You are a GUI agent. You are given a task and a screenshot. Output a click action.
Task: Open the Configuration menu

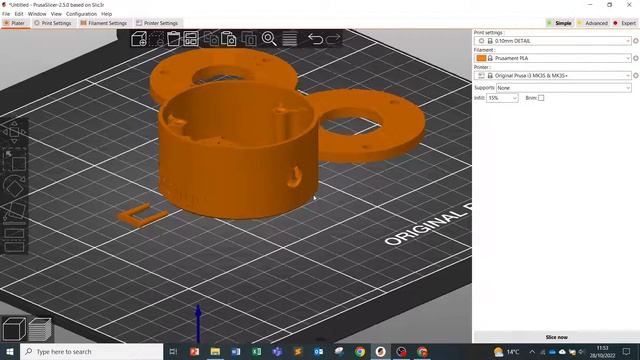point(81,14)
